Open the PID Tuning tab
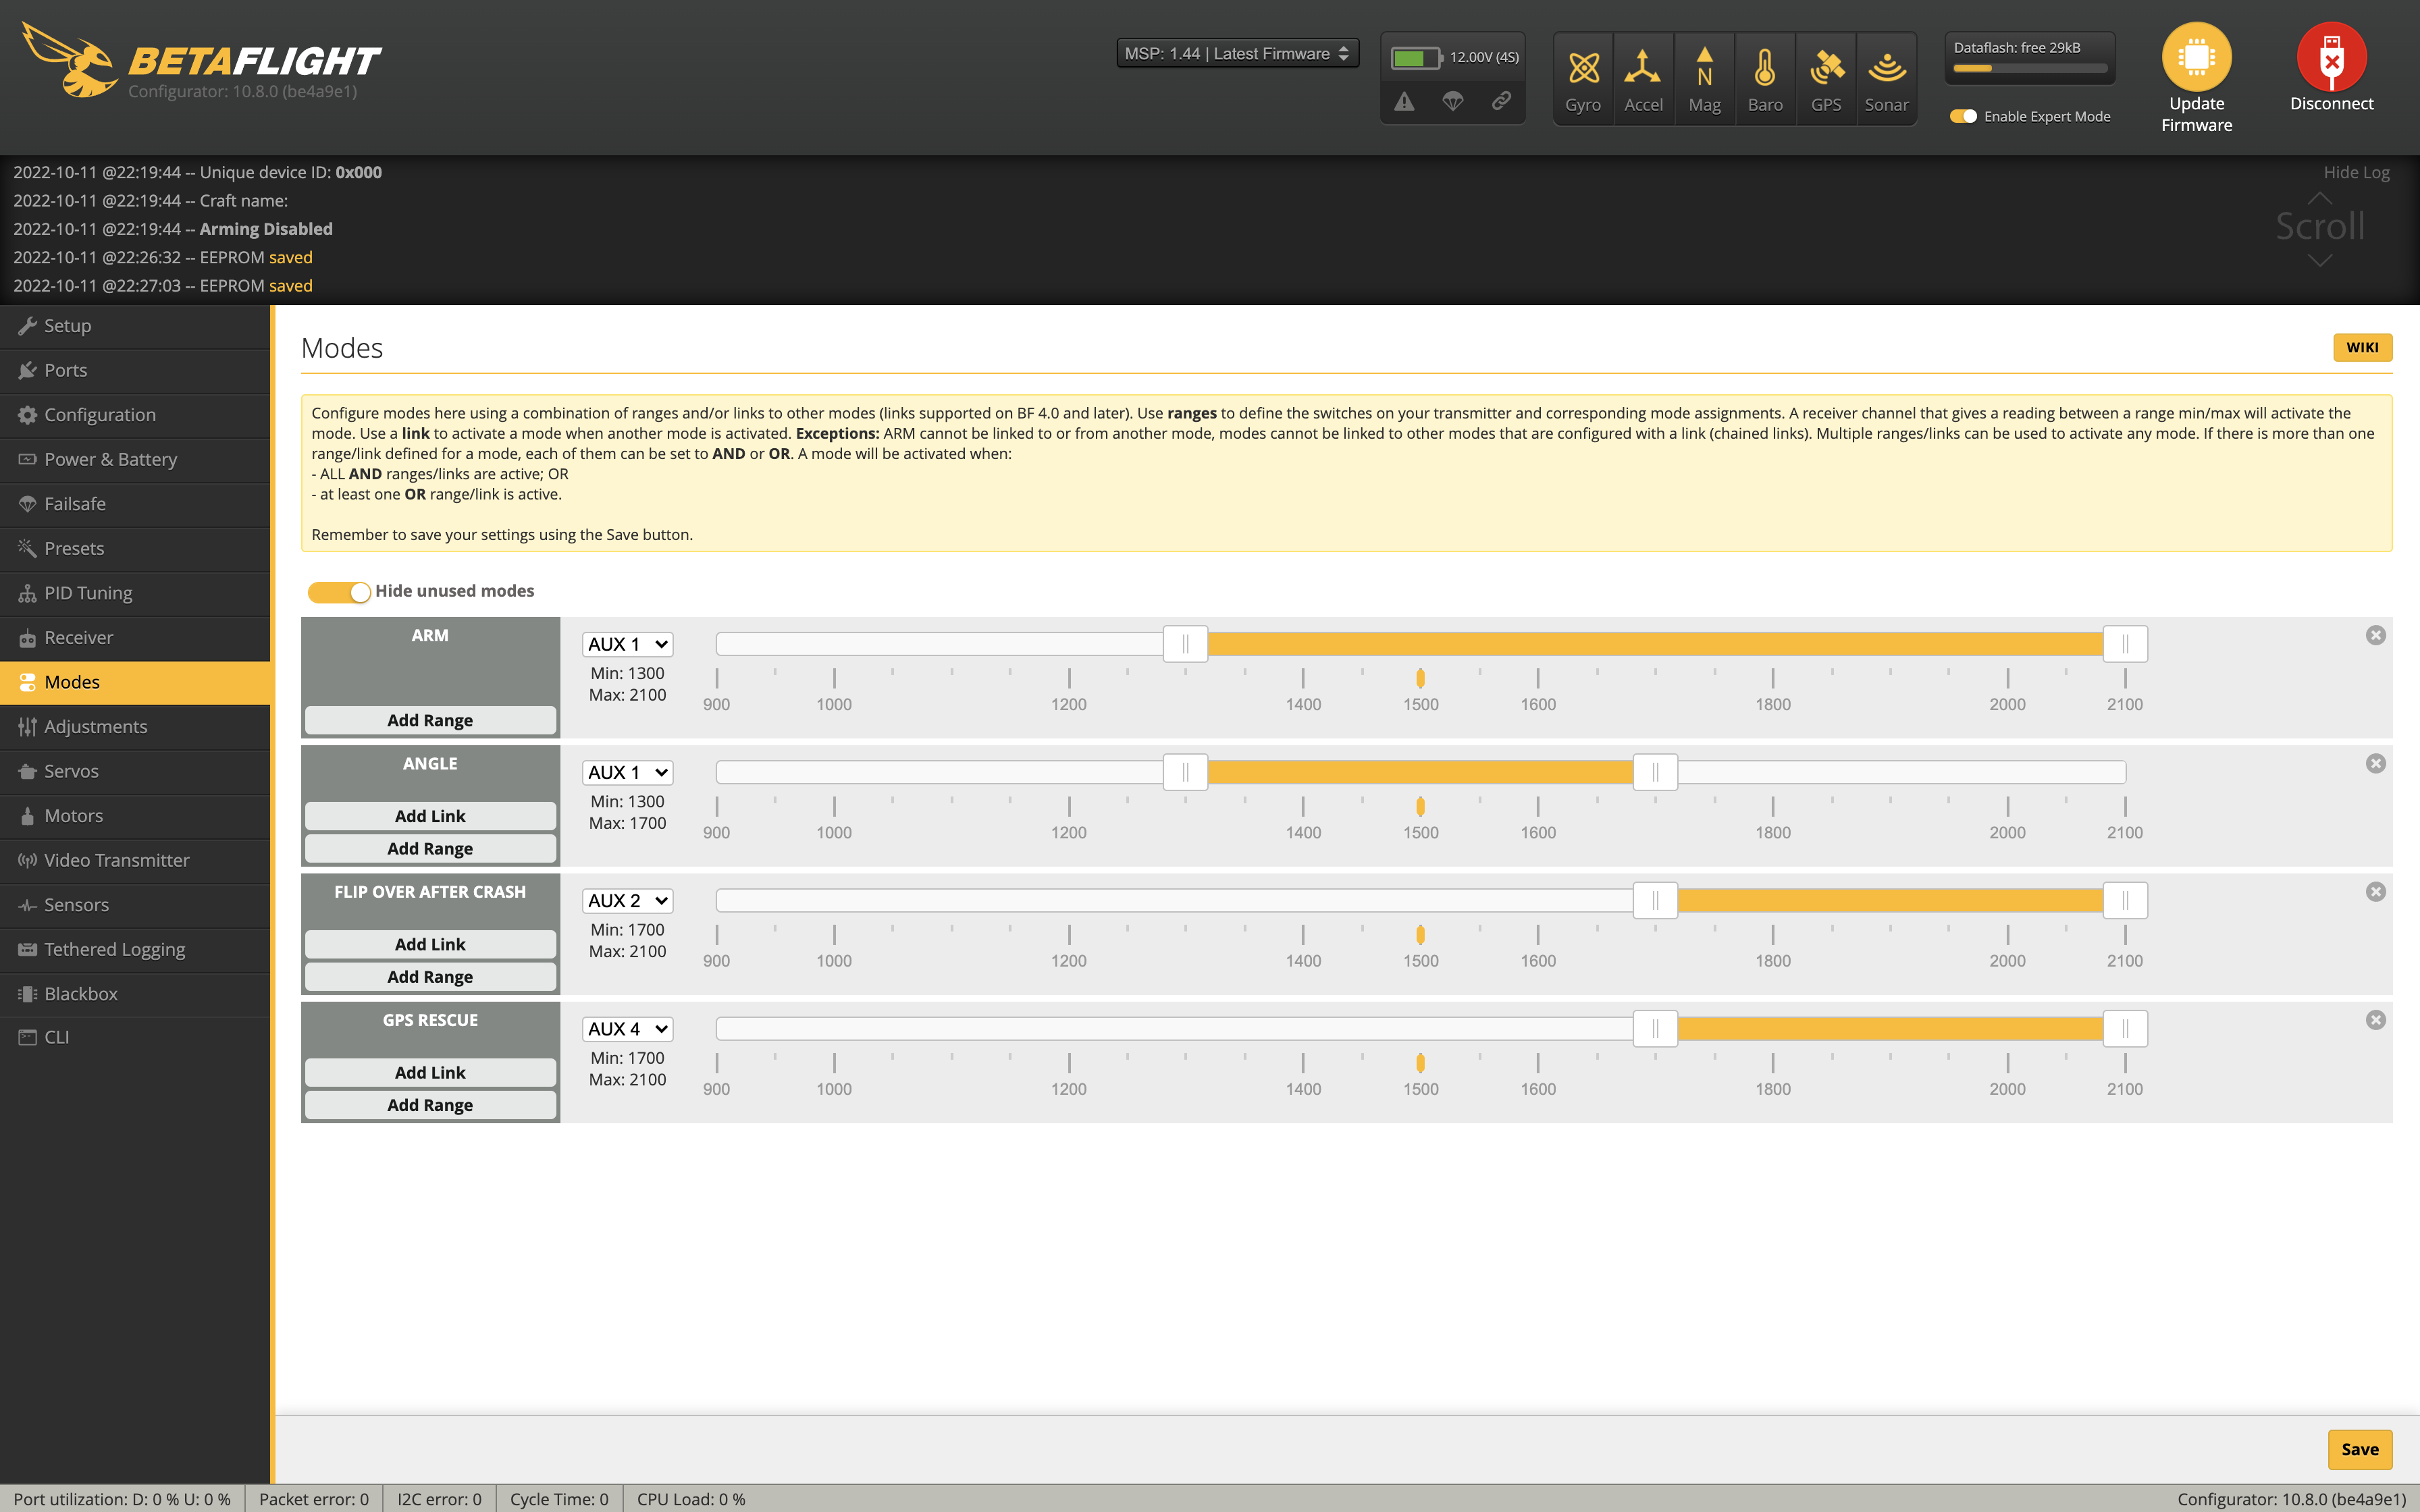Screen dimensions: 2420x1512 [x=88, y=593]
